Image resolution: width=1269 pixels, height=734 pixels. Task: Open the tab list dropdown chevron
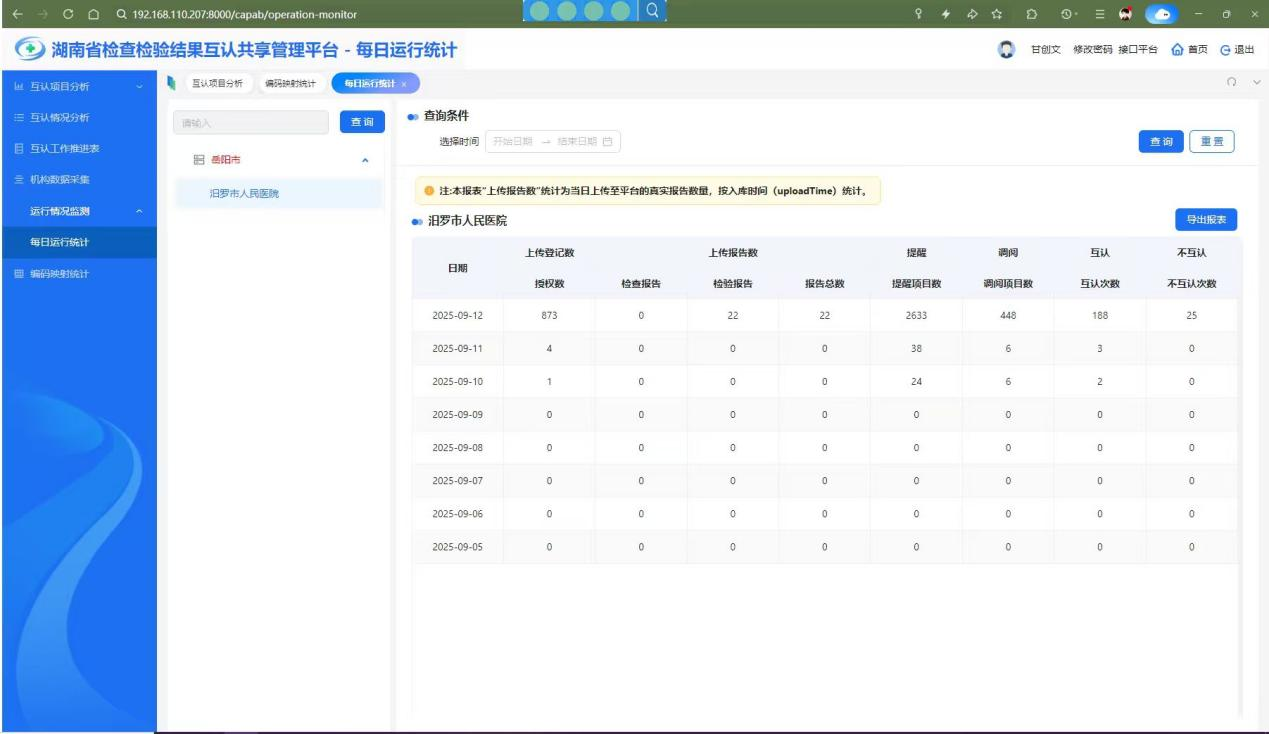(x=1256, y=82)
